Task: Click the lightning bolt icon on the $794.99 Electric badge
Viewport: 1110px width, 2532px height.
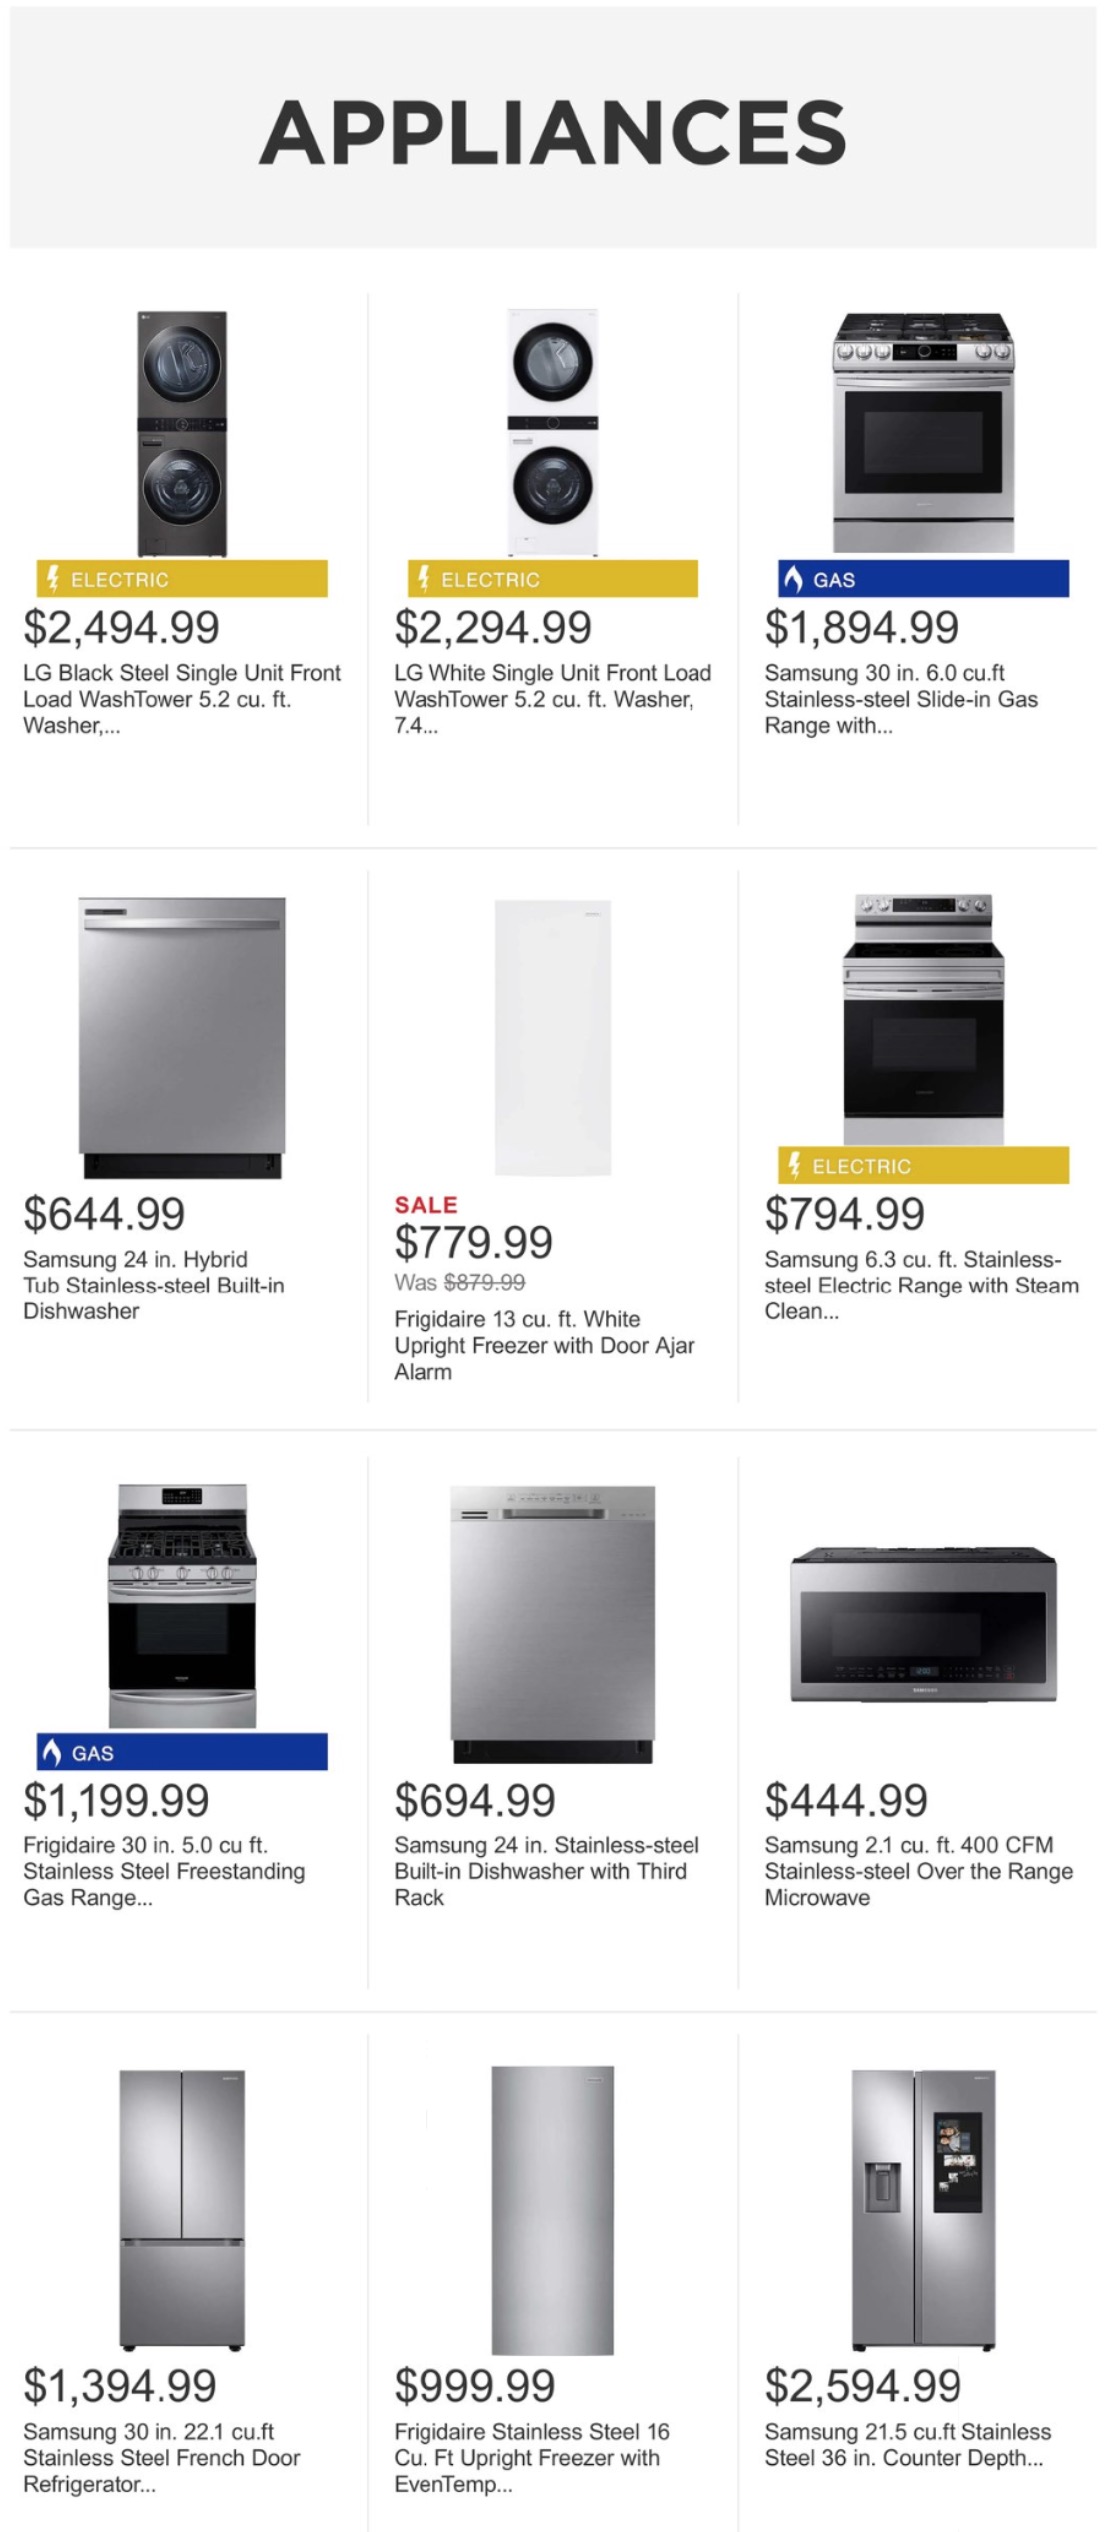Action: point(795,1165)
